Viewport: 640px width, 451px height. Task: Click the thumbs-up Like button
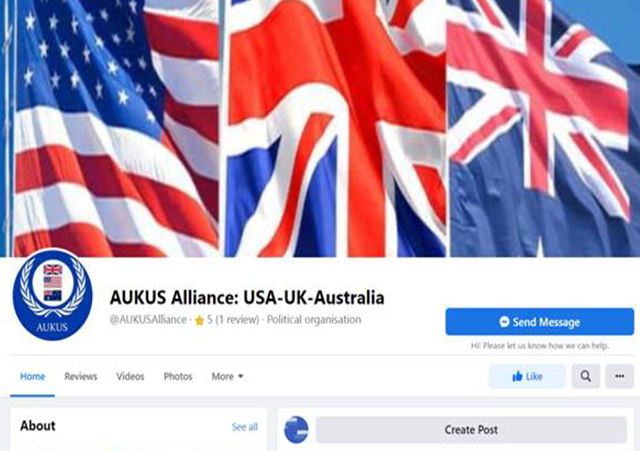(527, 376)
